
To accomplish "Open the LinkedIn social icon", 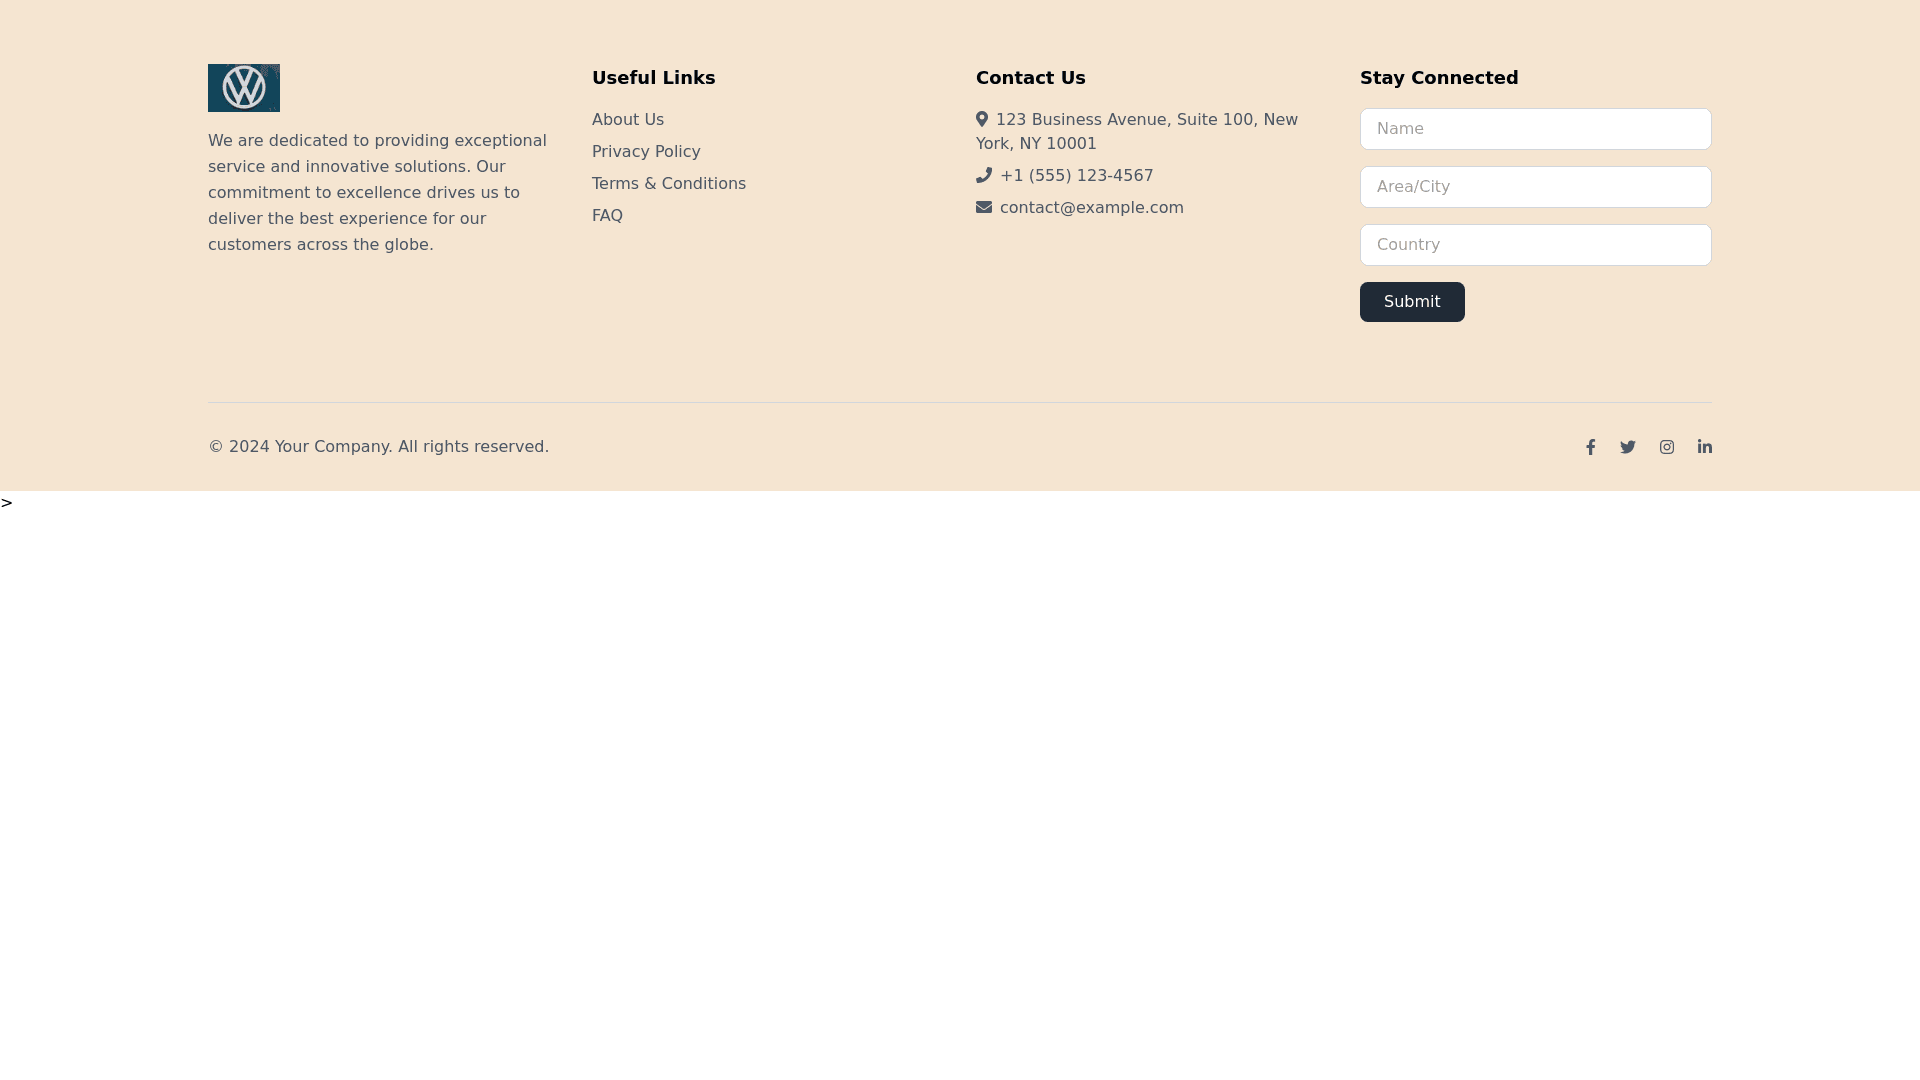I will point(1705,447).
